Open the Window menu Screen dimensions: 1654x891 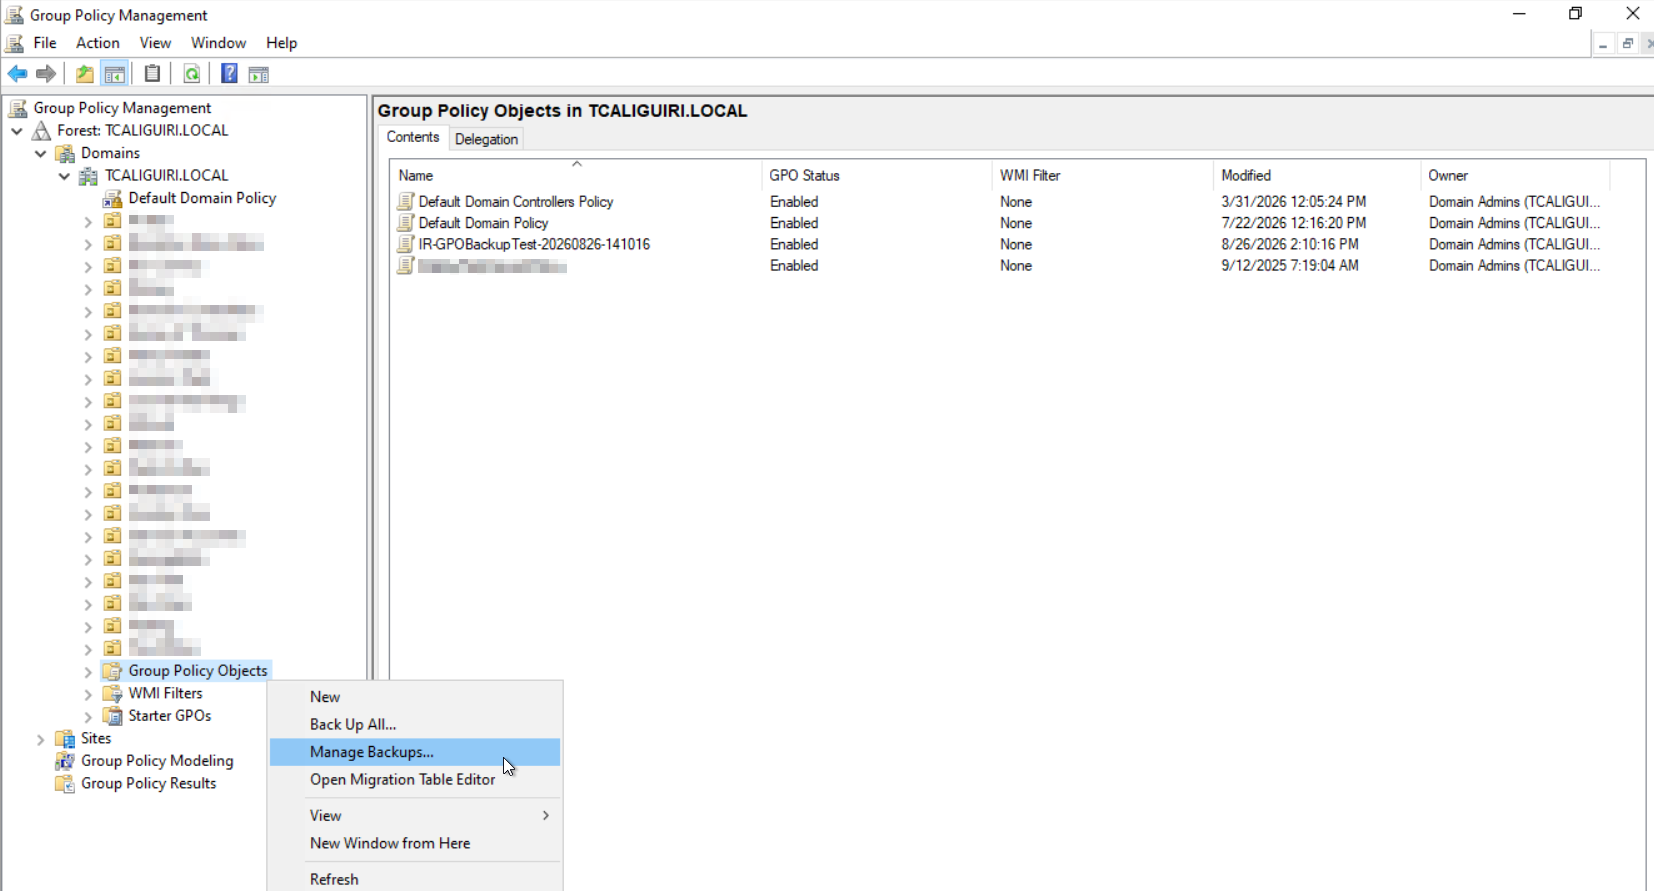218,43
